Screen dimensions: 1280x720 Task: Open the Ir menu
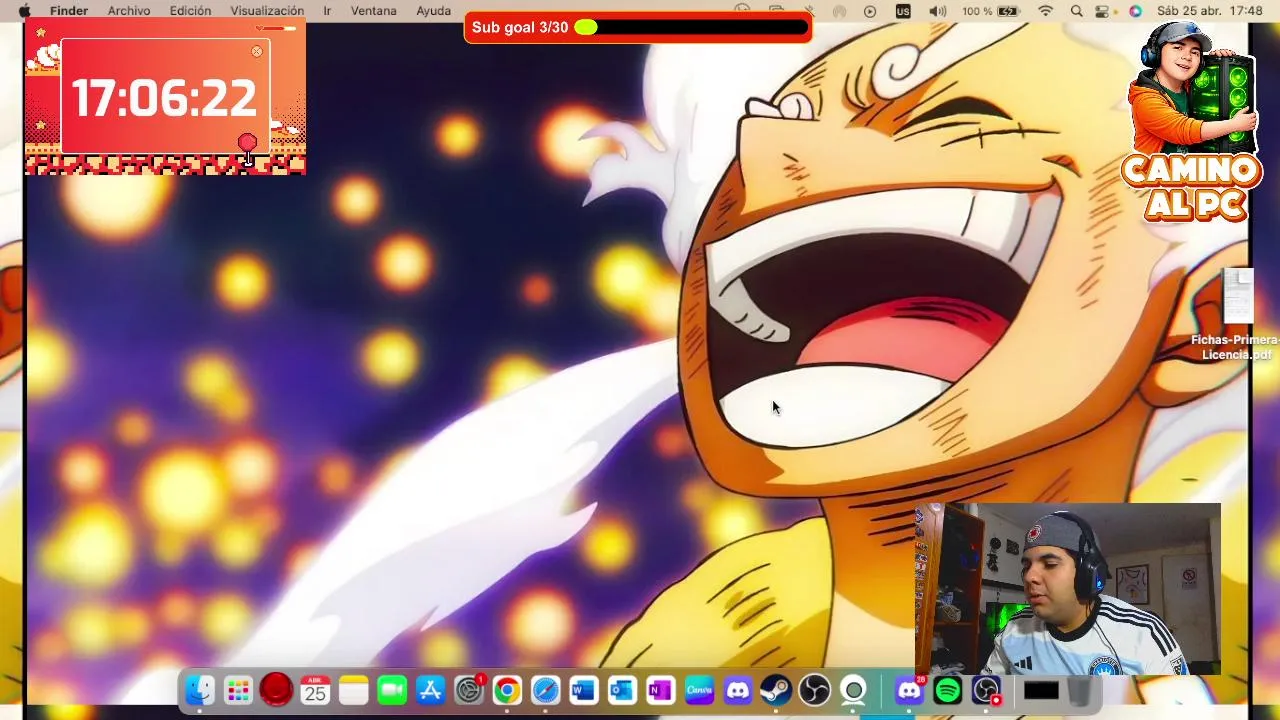(x=327, y=11)
